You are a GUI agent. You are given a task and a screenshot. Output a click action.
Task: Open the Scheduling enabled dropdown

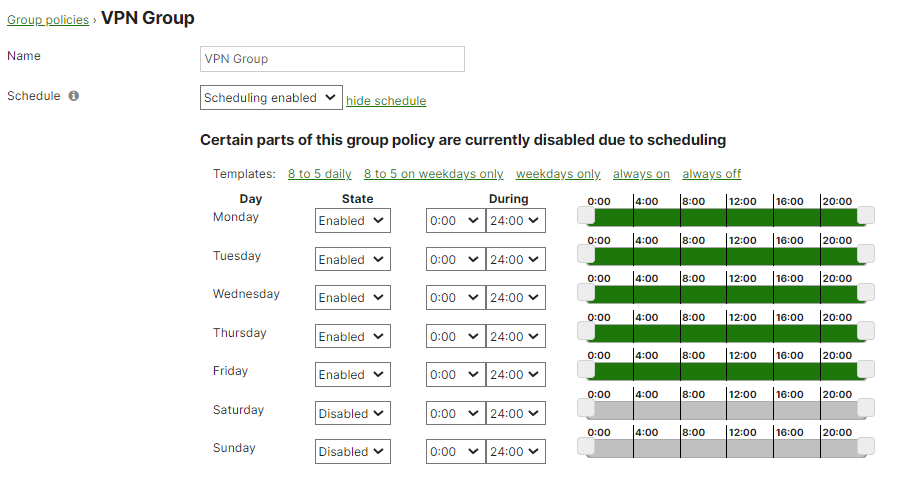(271, 98)
